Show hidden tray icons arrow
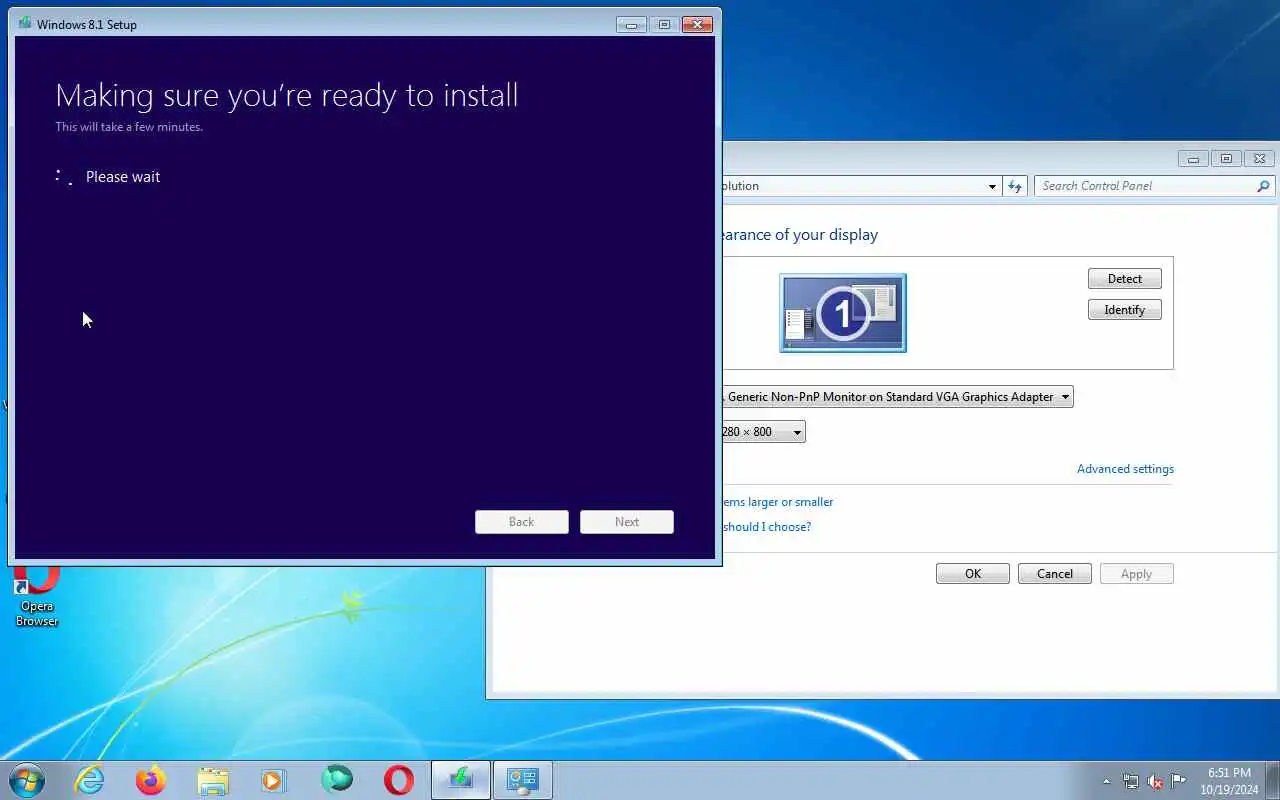The image size is (1280, 800). (x=1106, y=781)
